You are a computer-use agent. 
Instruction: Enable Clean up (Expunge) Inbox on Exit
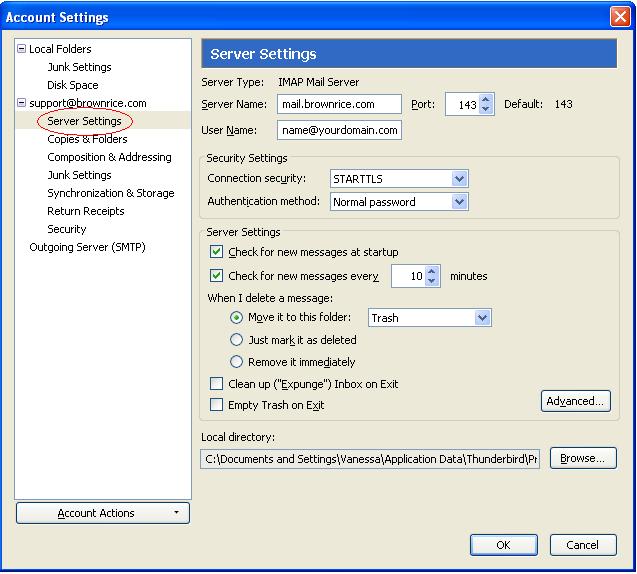(216, 383)
